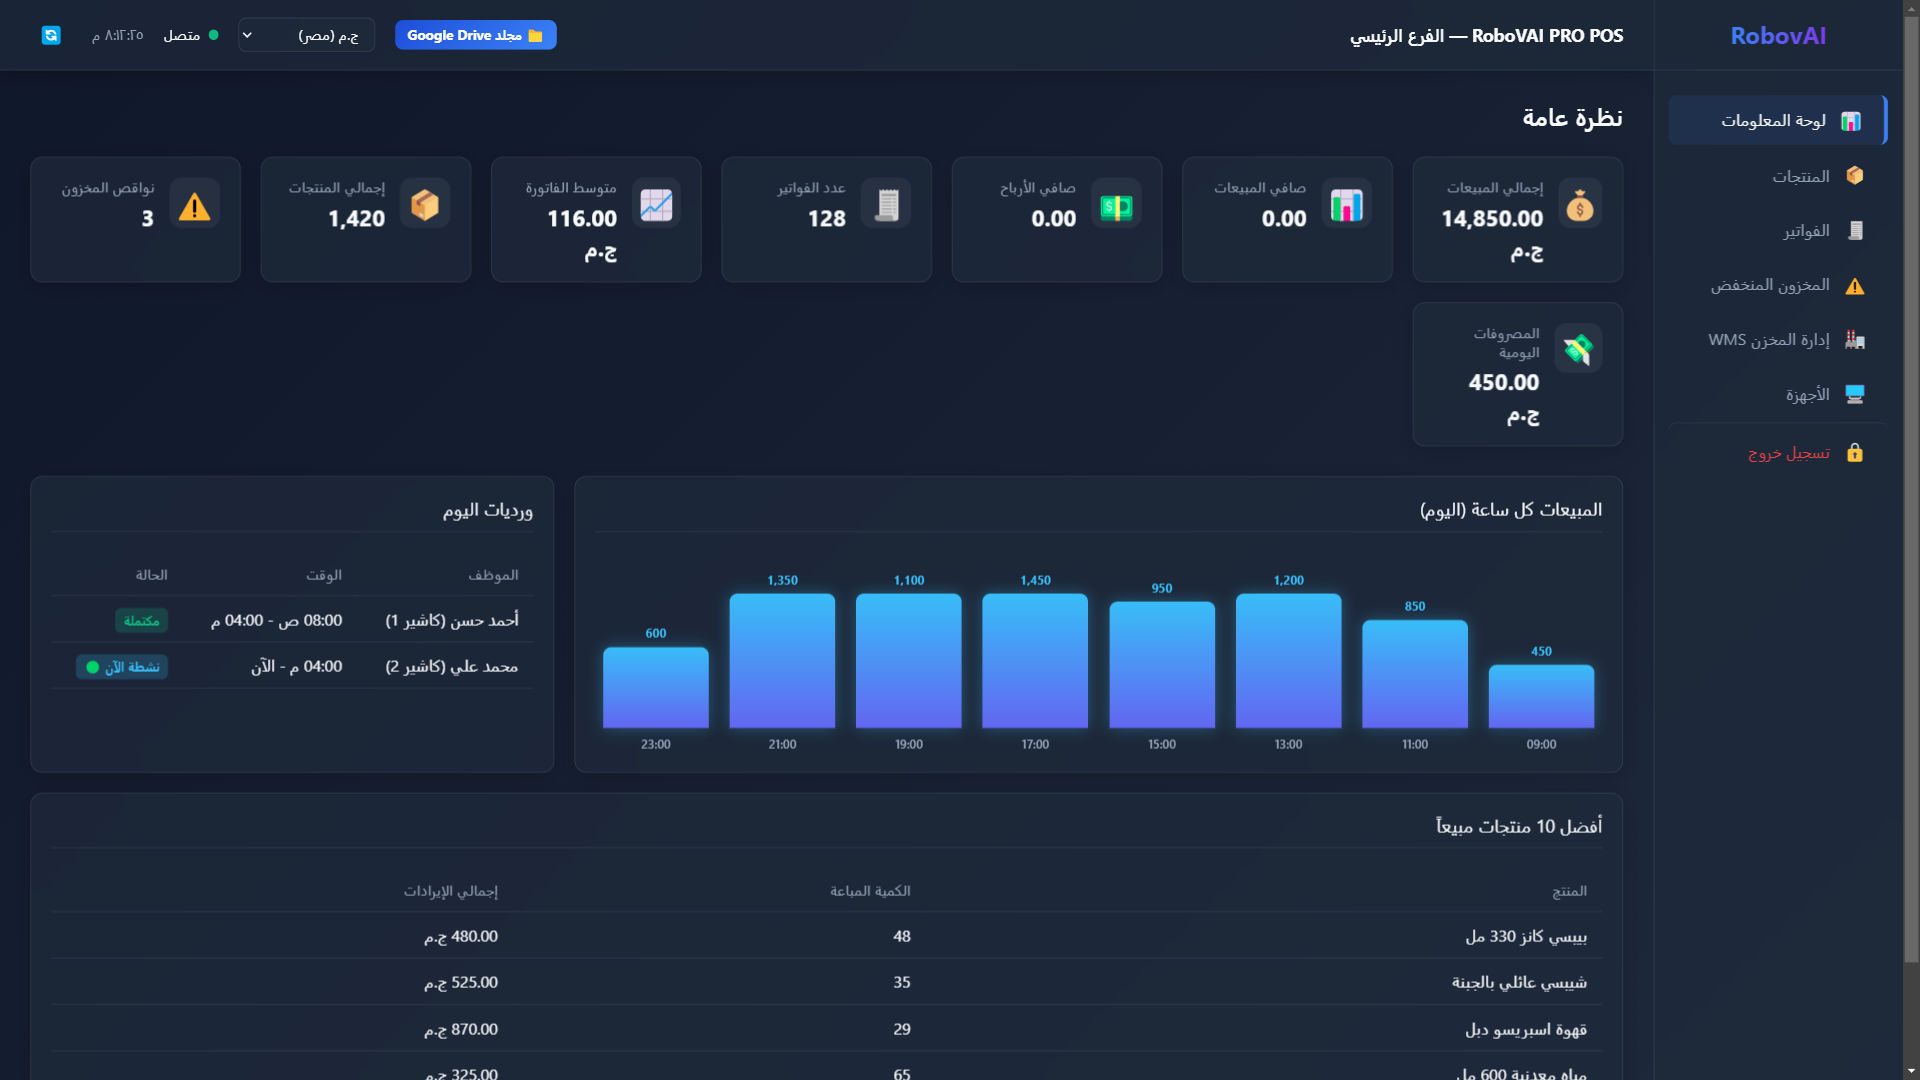Click the bar chart icon on صافي المبيعات card

coord(1347,205)
